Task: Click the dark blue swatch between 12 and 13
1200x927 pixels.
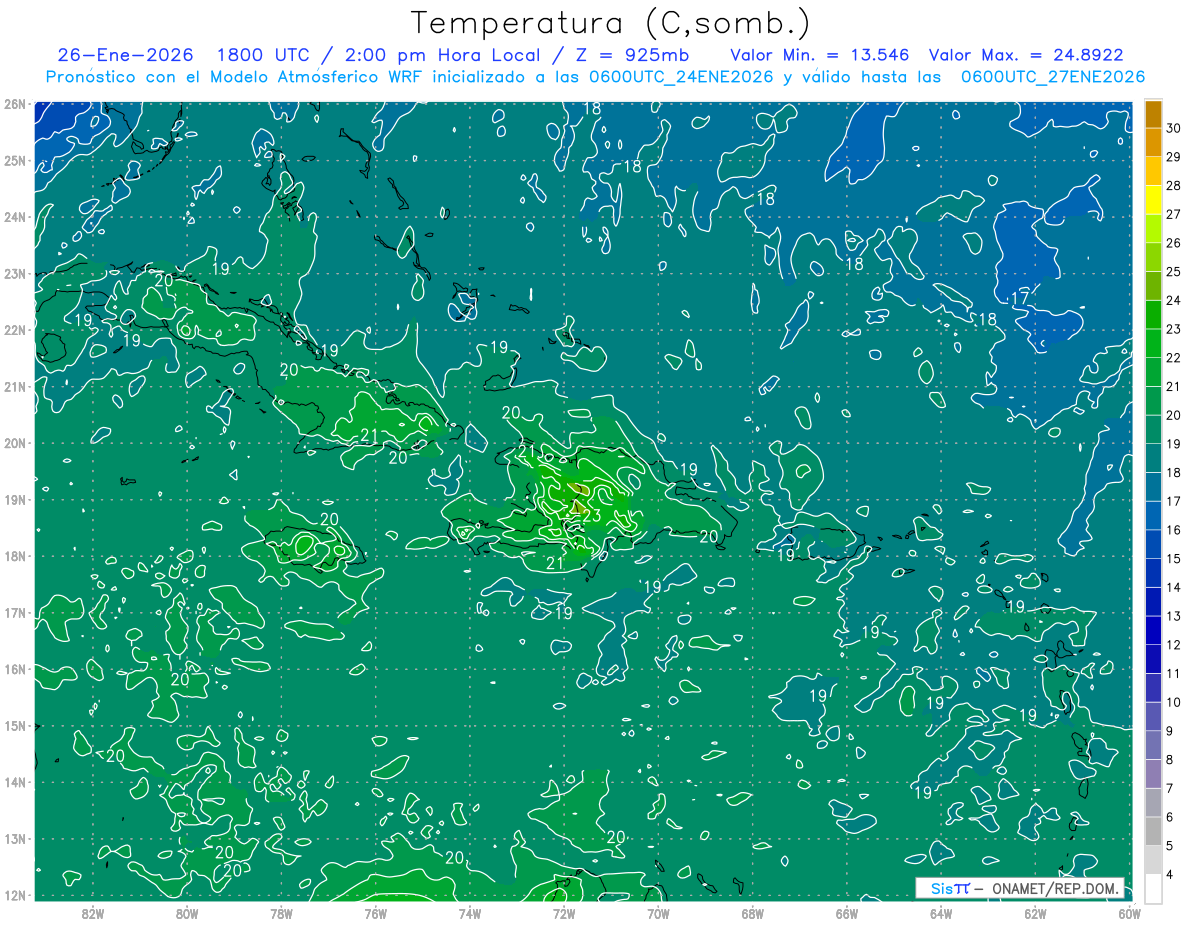Action: [1153, 631]
